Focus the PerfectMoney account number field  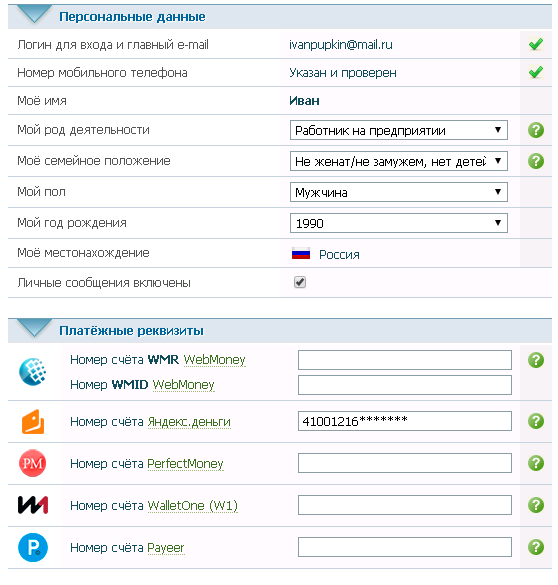coord(405,463)
